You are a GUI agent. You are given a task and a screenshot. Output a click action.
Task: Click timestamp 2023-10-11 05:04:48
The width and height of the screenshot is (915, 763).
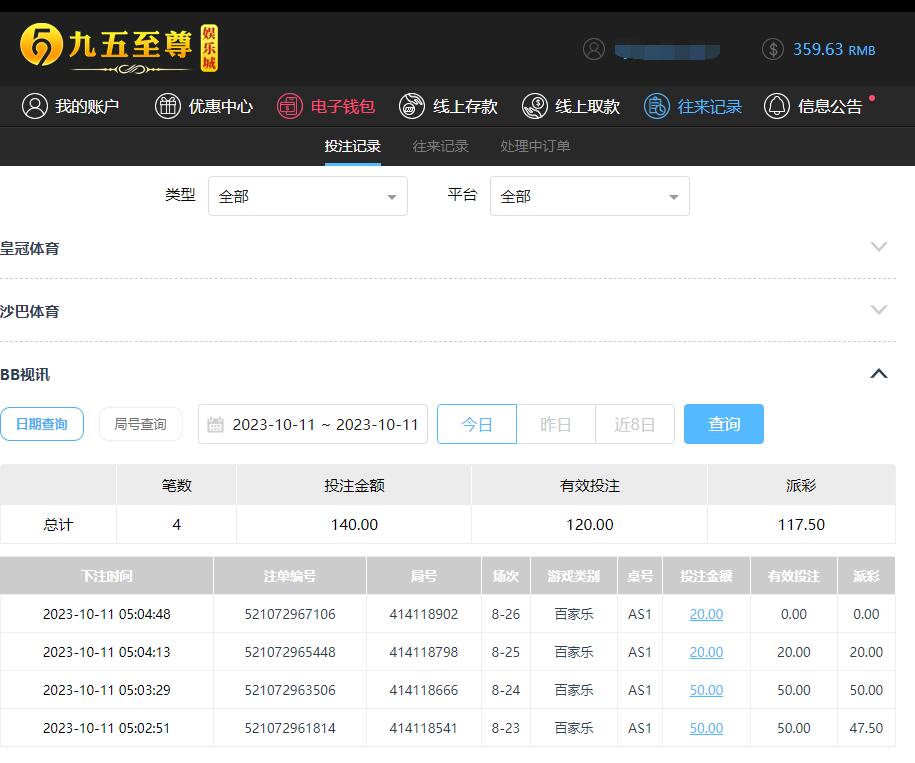pos(107,614)
